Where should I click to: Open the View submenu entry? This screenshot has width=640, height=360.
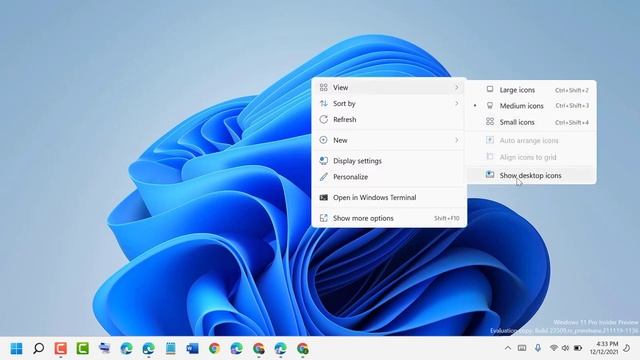pos(389,87)
